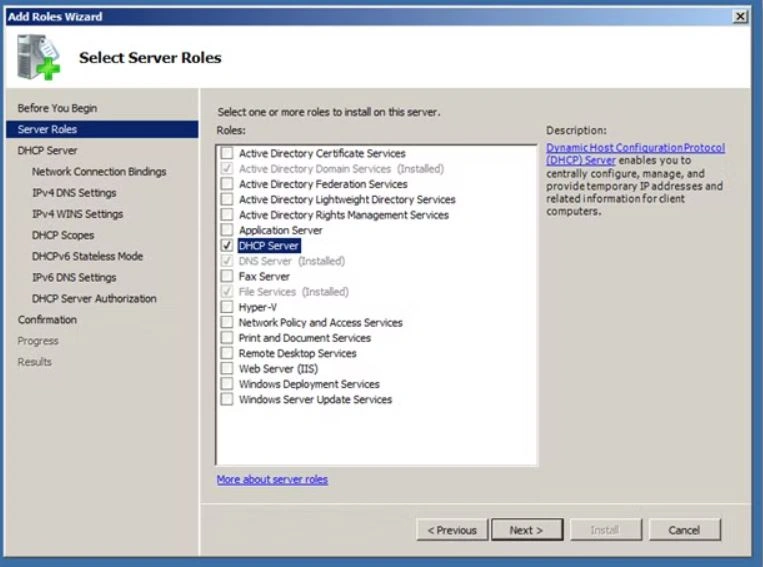Tick Active Directory Rights Management Services

pyautogui.click(x=227, y=214)
